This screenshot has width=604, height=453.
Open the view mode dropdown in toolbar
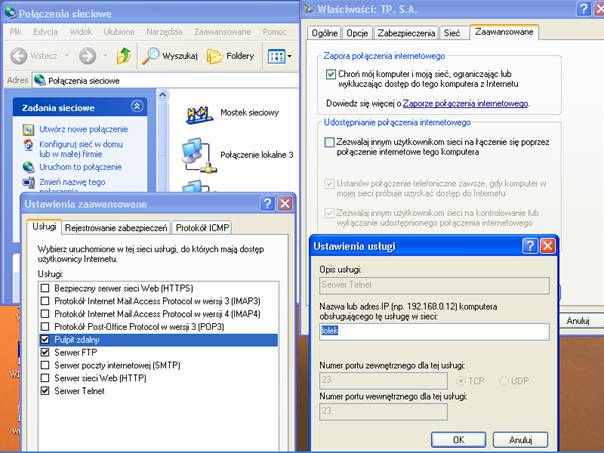pos(279,56)
